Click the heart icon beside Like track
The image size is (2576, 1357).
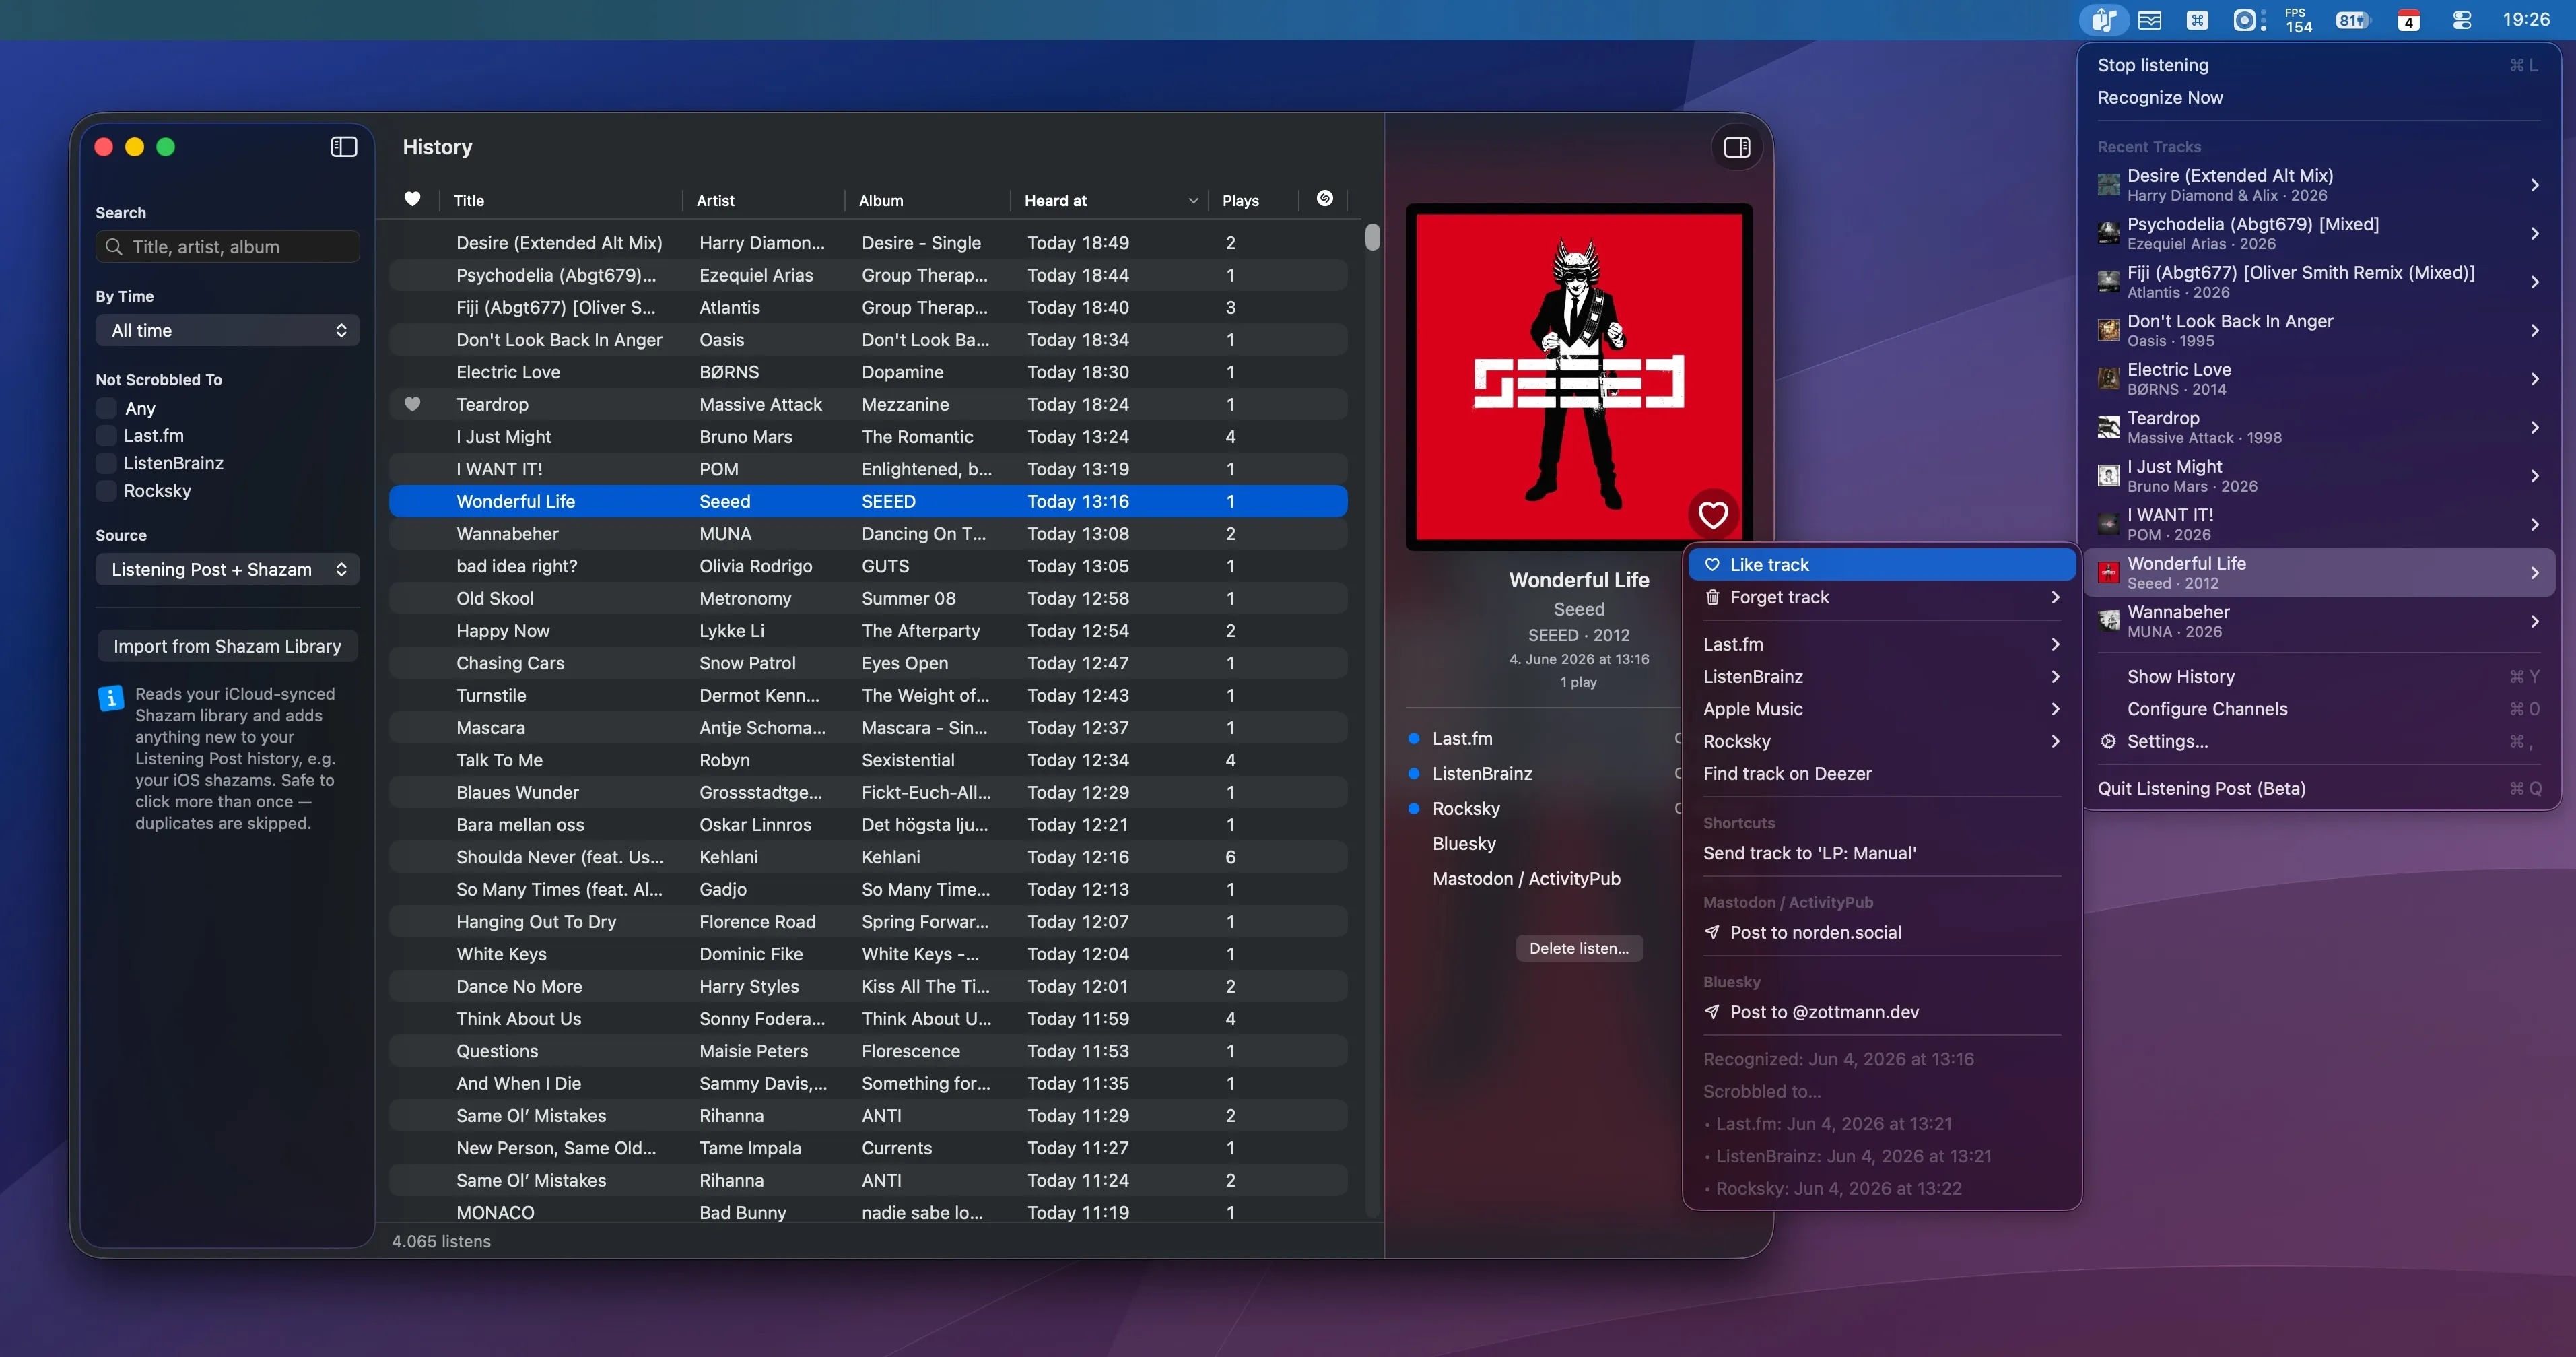pos(1712,565)
